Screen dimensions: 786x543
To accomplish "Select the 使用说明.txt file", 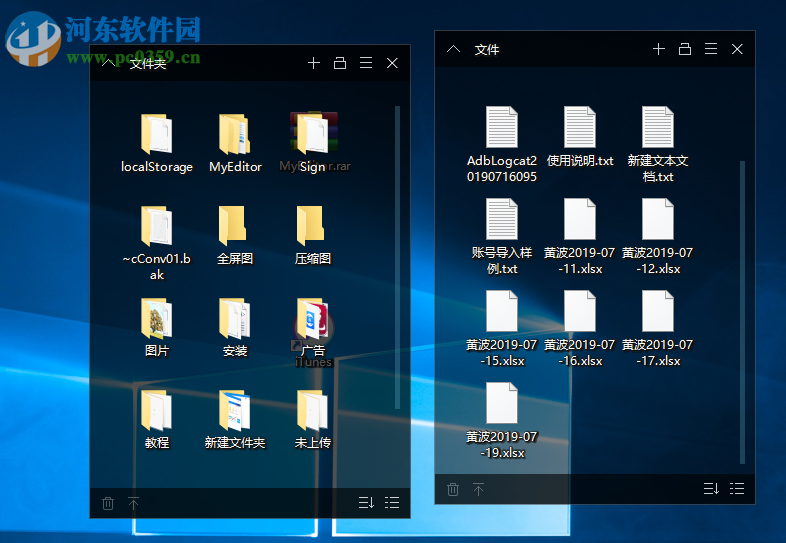I will coord(580,137).
